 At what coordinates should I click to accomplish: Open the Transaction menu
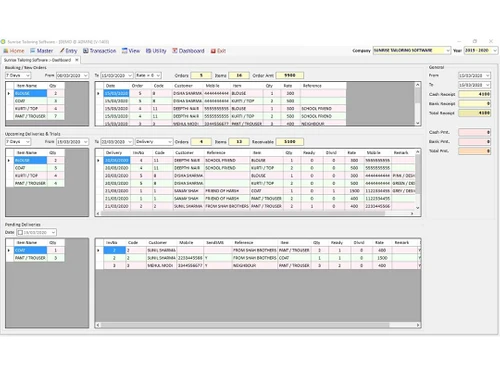point(99,51)
